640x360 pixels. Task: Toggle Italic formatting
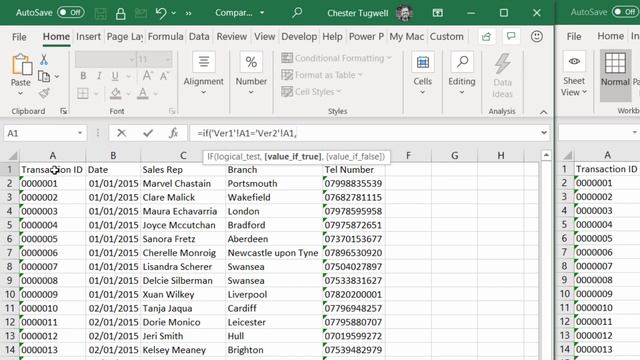click(x=99, y=76)
